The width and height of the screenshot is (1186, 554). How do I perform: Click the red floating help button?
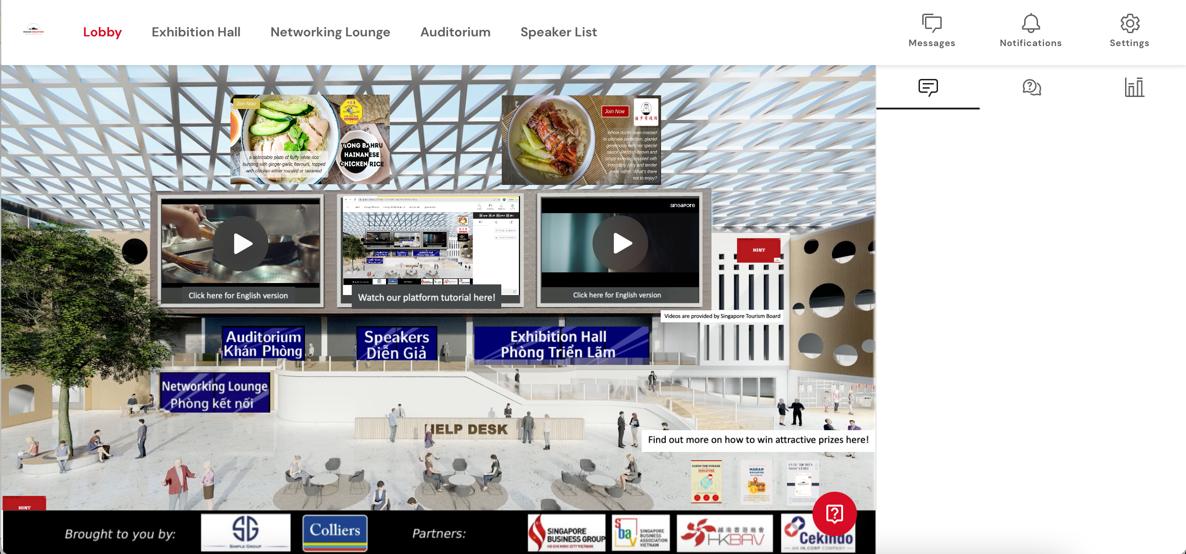pyautogui.click(x=834, y=514)
